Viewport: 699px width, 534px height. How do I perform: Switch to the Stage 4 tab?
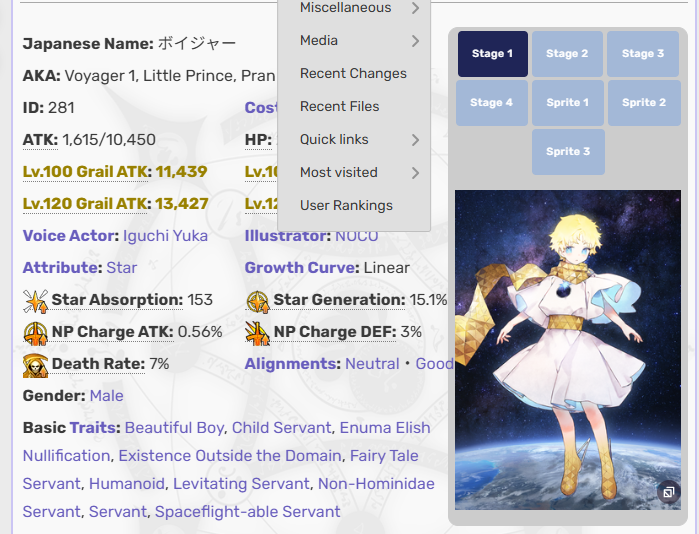492,103
